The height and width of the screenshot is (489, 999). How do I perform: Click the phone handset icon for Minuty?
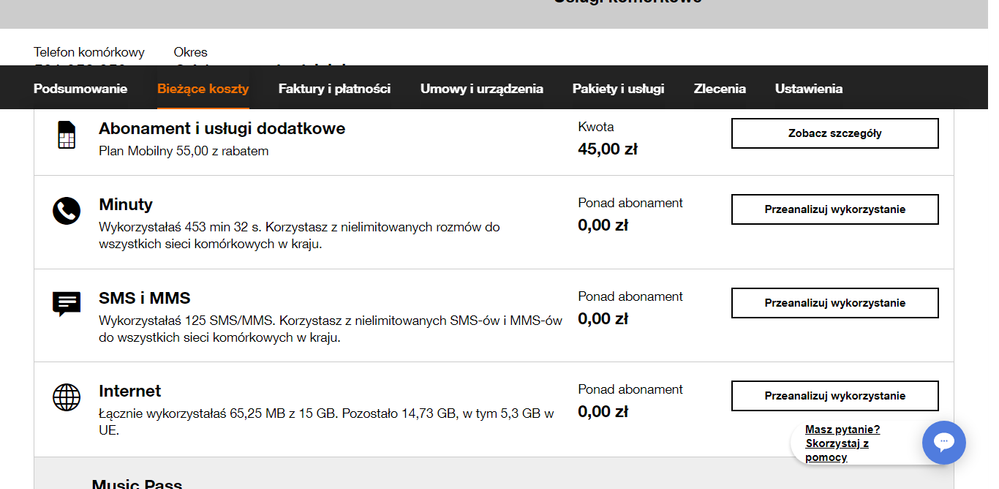point(66,211)
